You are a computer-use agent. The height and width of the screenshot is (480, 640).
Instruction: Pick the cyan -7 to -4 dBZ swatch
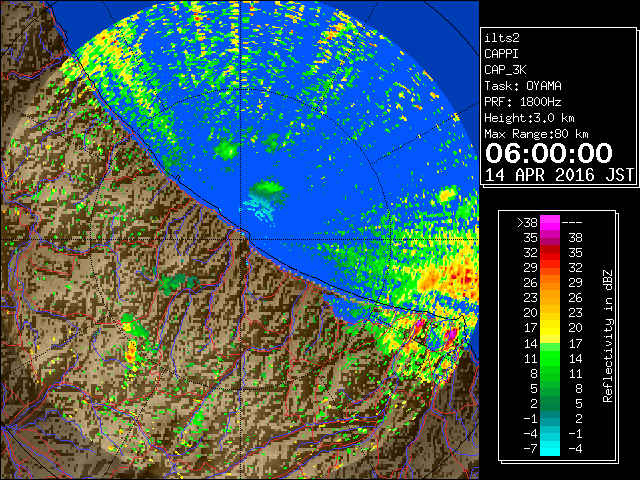tap(550, 449)
